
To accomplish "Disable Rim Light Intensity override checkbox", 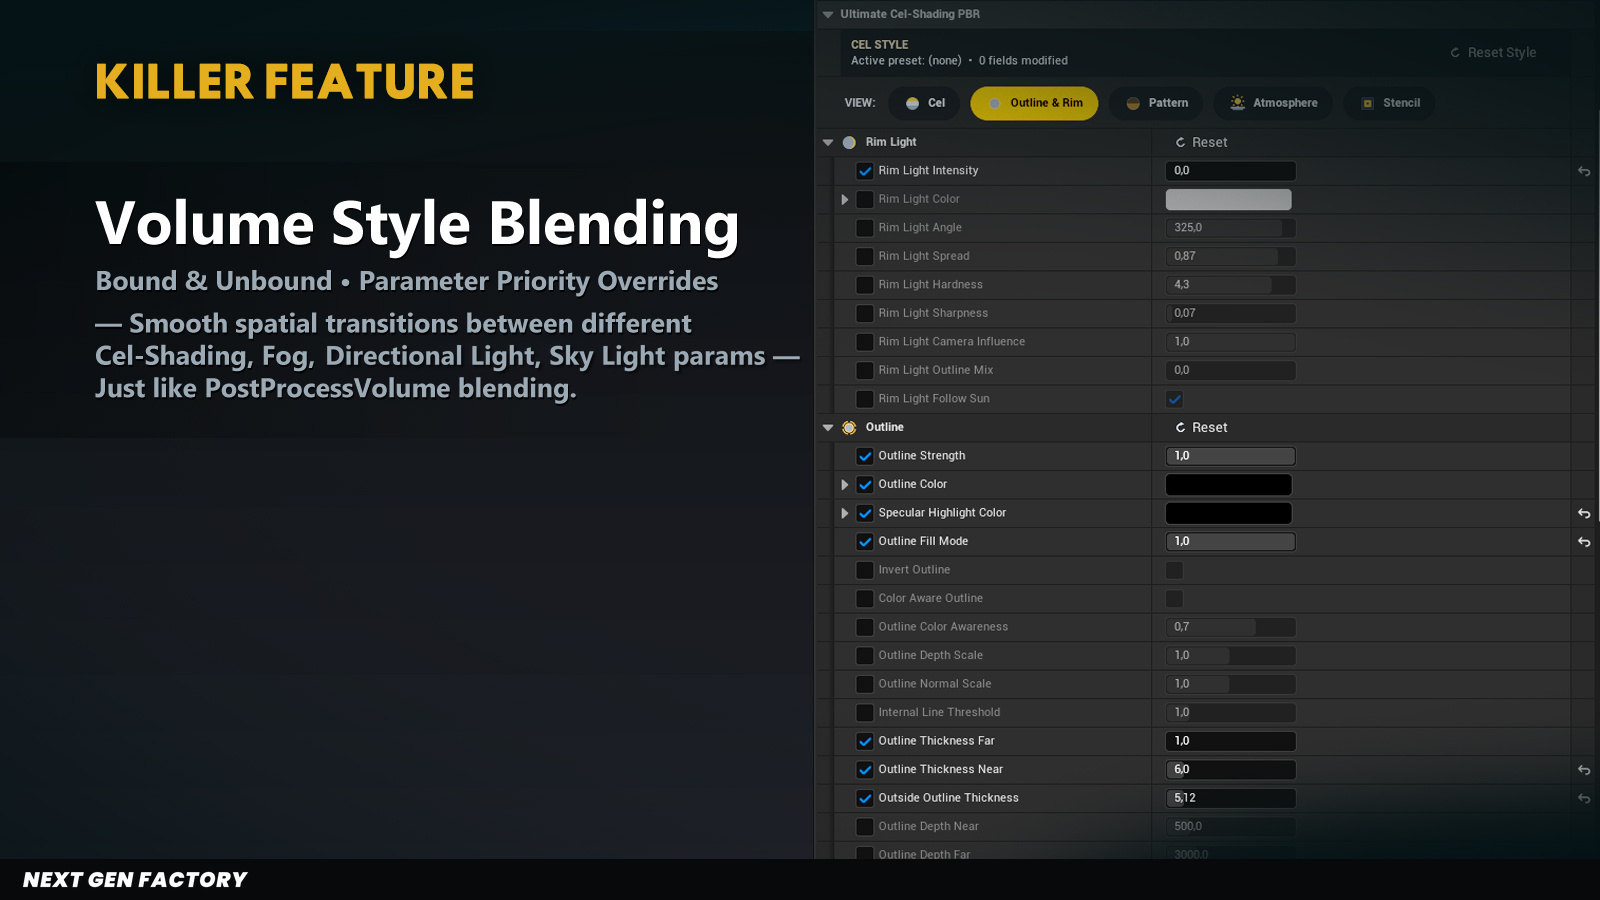I will click(865, 171).
